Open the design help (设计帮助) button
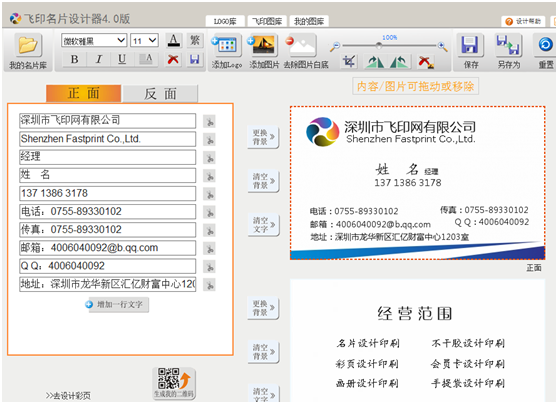This screenshot has height=404, width=558. coord(523,21)
